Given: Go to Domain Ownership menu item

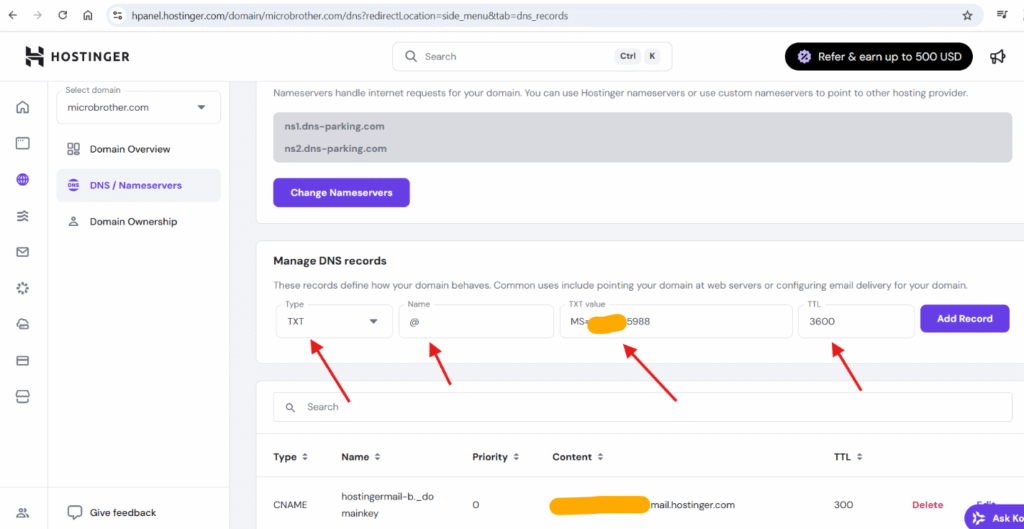Looking at the screenshot, I should 133,221.
